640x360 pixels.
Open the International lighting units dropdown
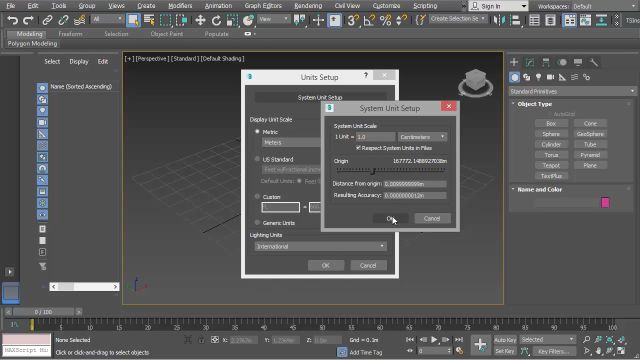320,246
